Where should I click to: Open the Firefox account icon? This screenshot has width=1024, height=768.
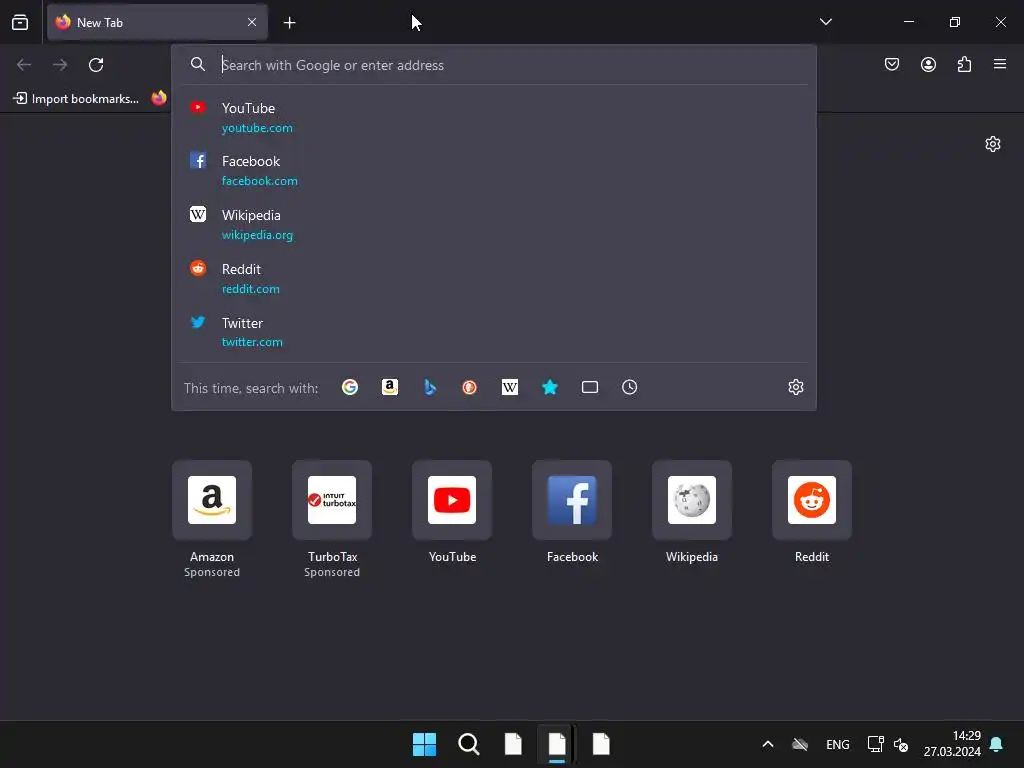pyautogui.click(x=928, y=64)
